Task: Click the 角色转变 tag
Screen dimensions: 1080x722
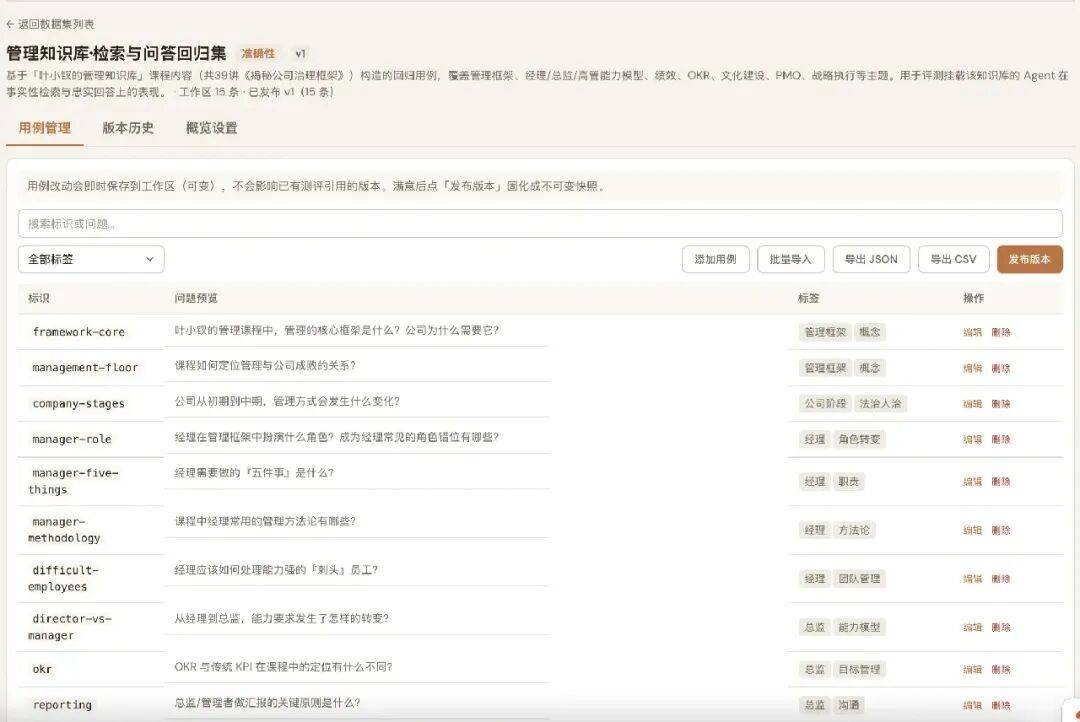Action: (859, 440)
